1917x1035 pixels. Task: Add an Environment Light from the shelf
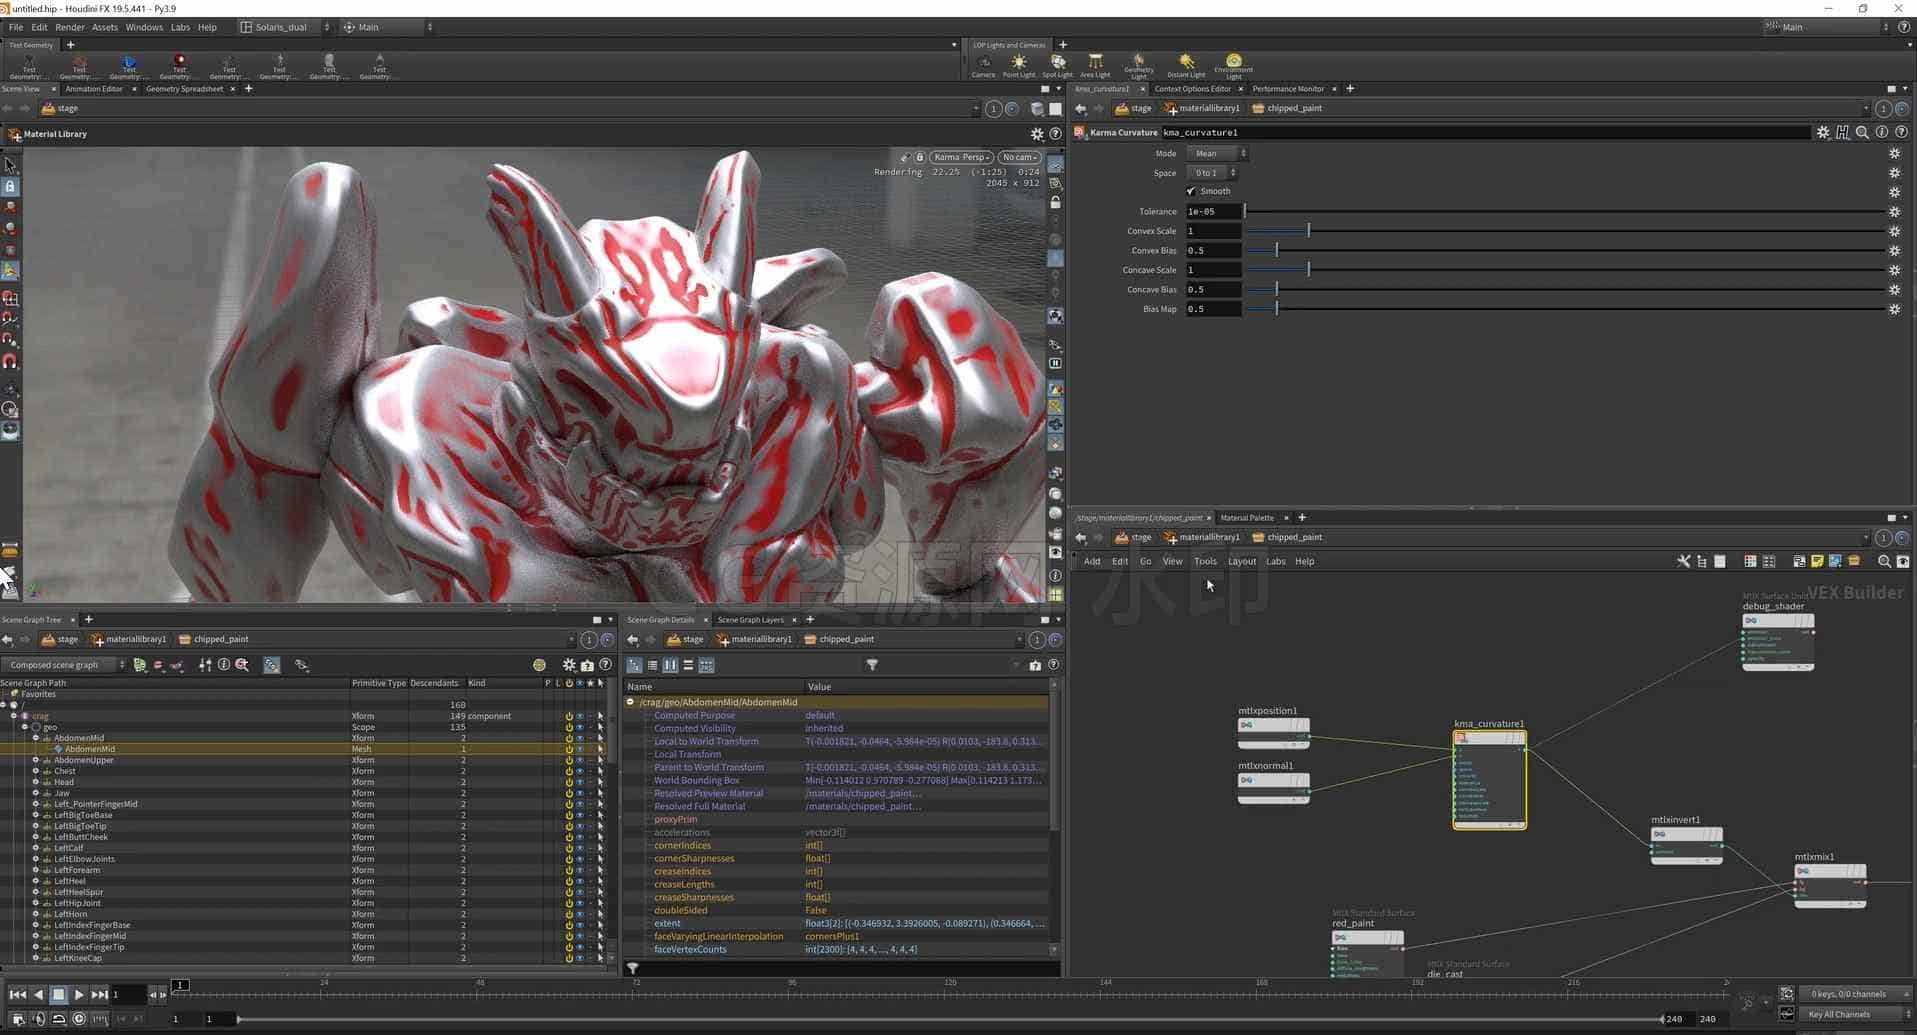(1233, 66)
